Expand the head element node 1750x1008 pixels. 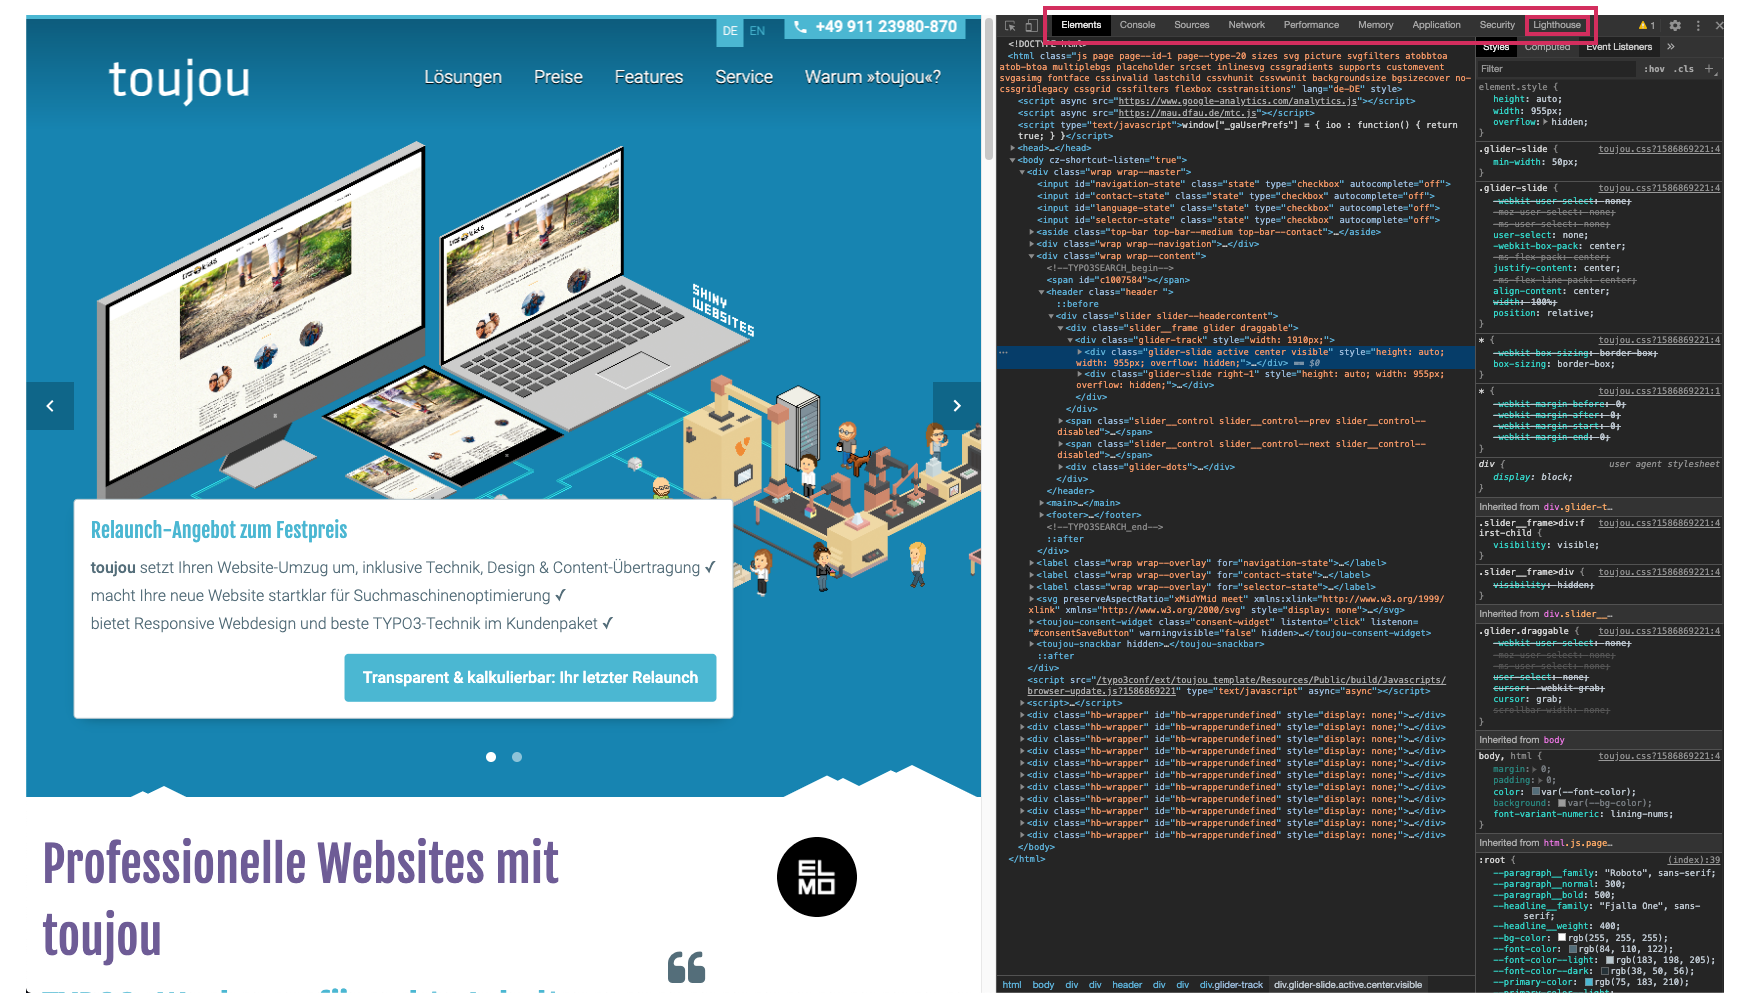coord(1013,148)
